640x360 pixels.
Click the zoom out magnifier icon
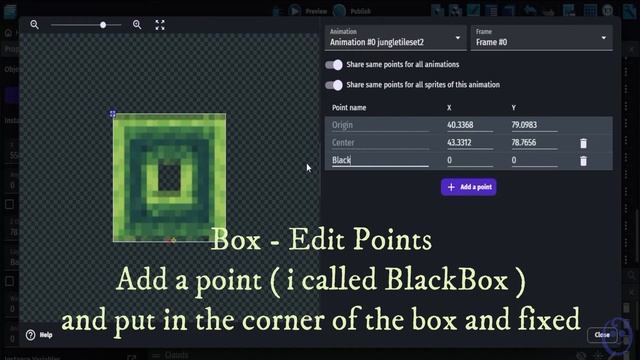35,25
